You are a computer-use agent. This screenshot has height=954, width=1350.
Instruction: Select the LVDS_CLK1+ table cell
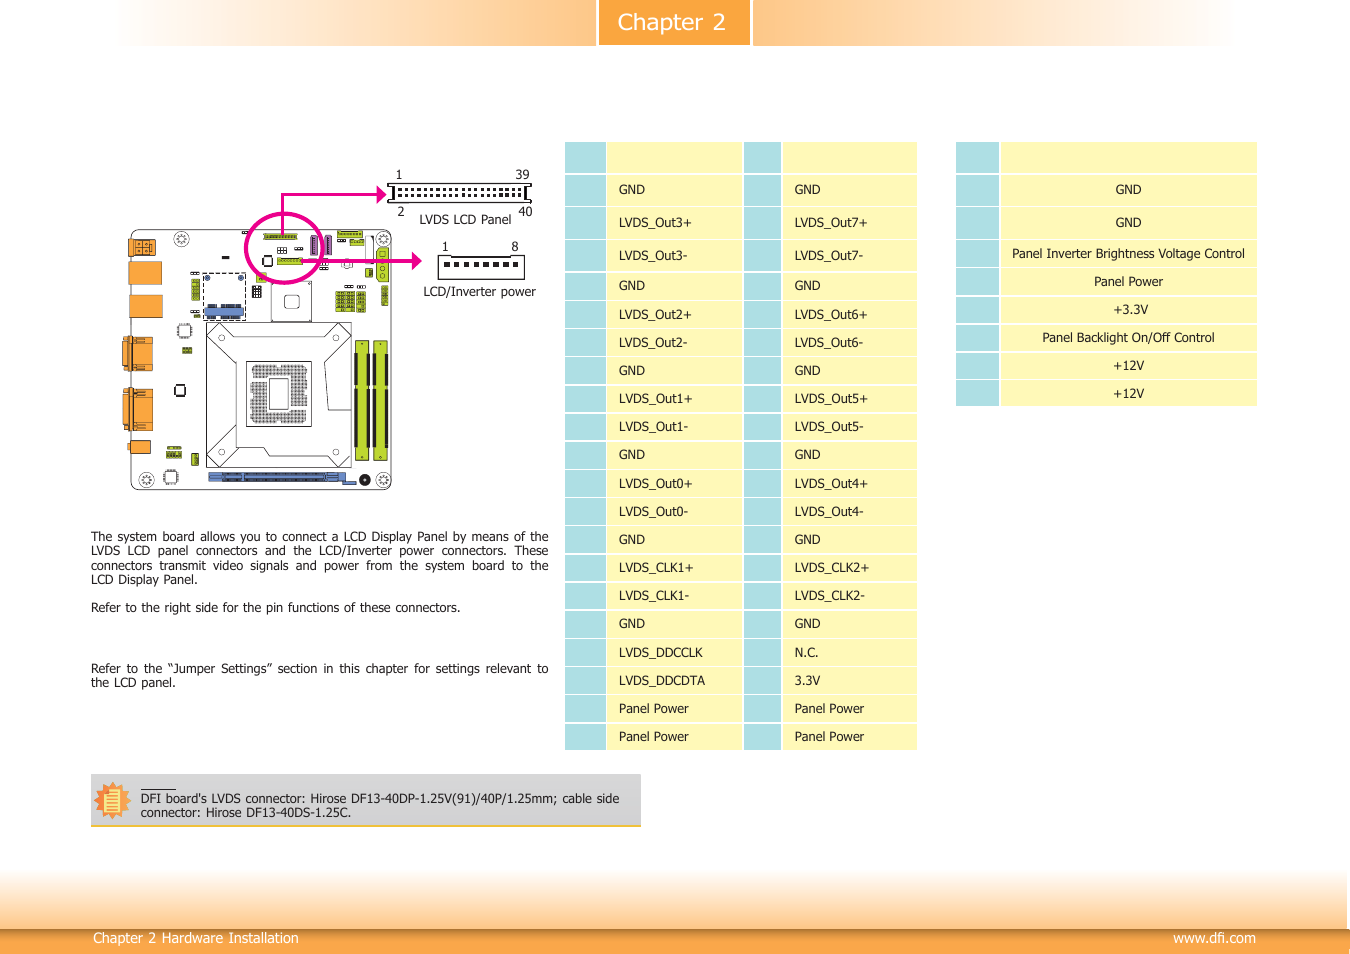[x=674, y=568]
